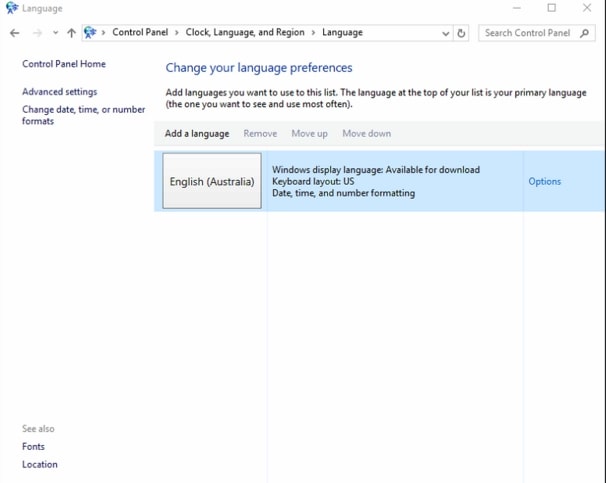Open the recent locations dropdown arrow
Viewport: 606px width, 483px height.
tap(55, 33)
